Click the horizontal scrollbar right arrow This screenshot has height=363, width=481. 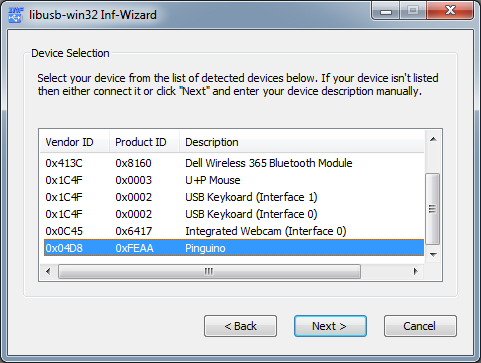pyautogui.click(x=416, y=271)
